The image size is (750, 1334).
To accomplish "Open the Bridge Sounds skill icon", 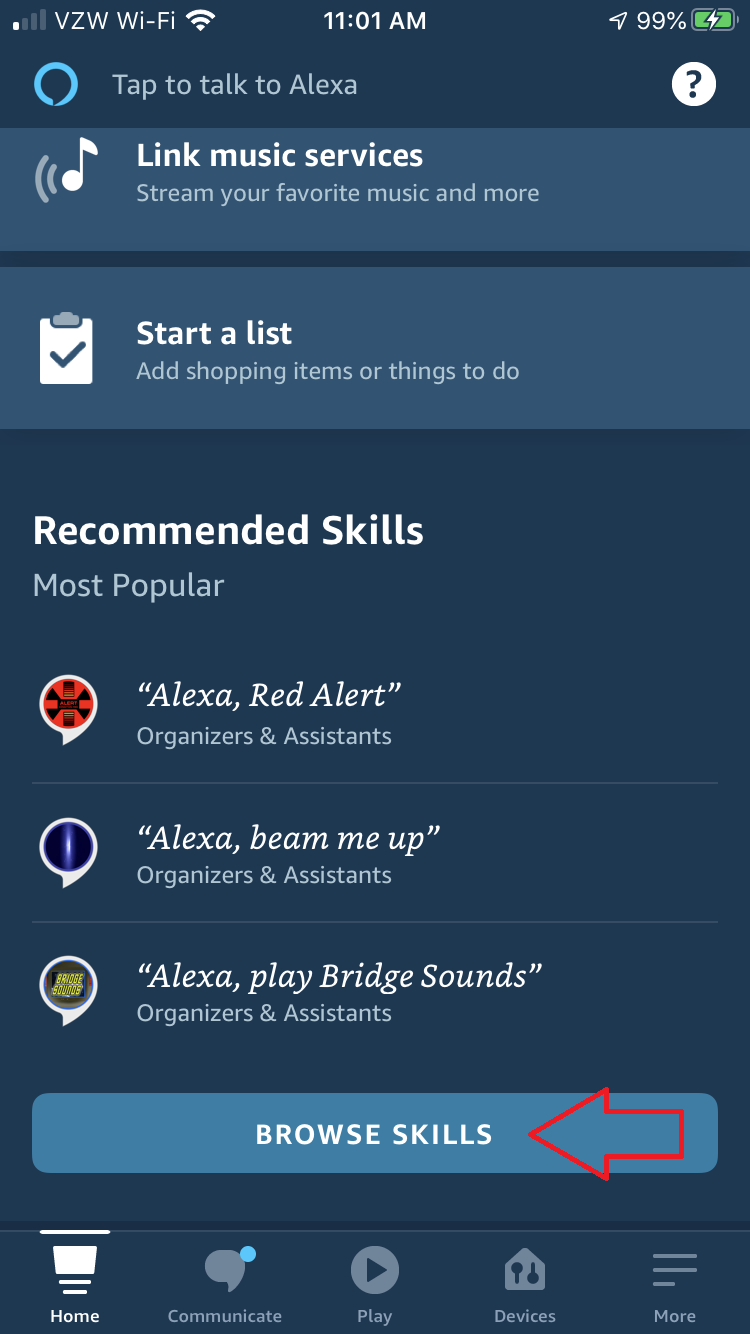I will click(68, 988).
